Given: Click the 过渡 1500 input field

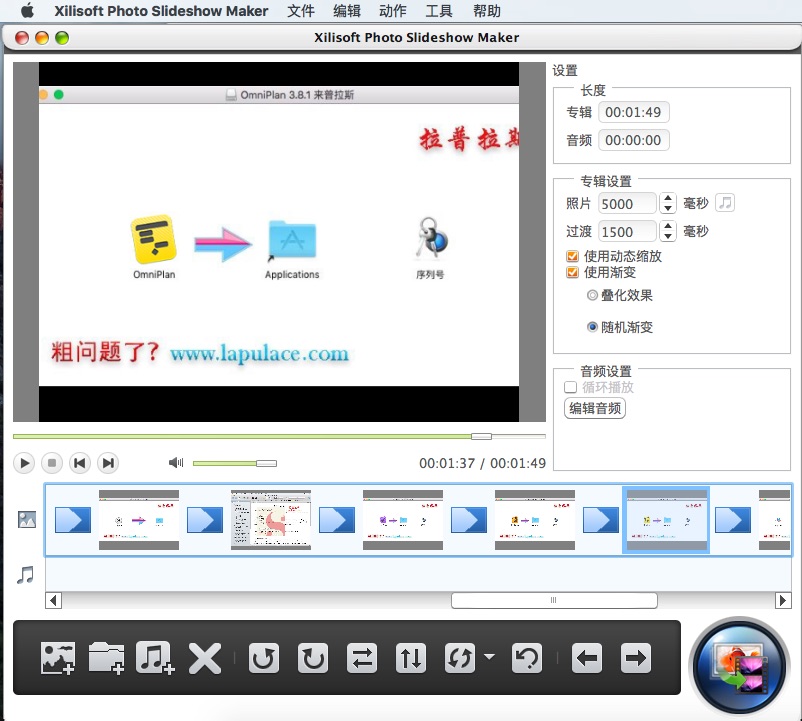Looking at the screenshot, I should click(x=627, y=232).
